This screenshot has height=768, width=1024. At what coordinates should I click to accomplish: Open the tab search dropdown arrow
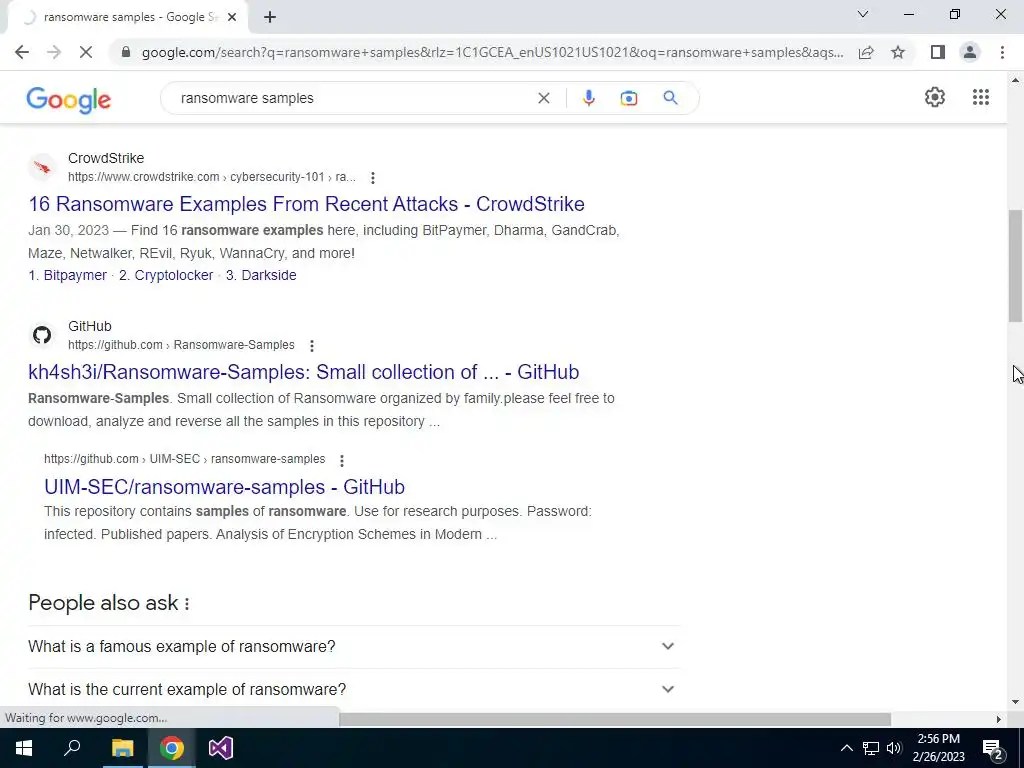point(863,14)
